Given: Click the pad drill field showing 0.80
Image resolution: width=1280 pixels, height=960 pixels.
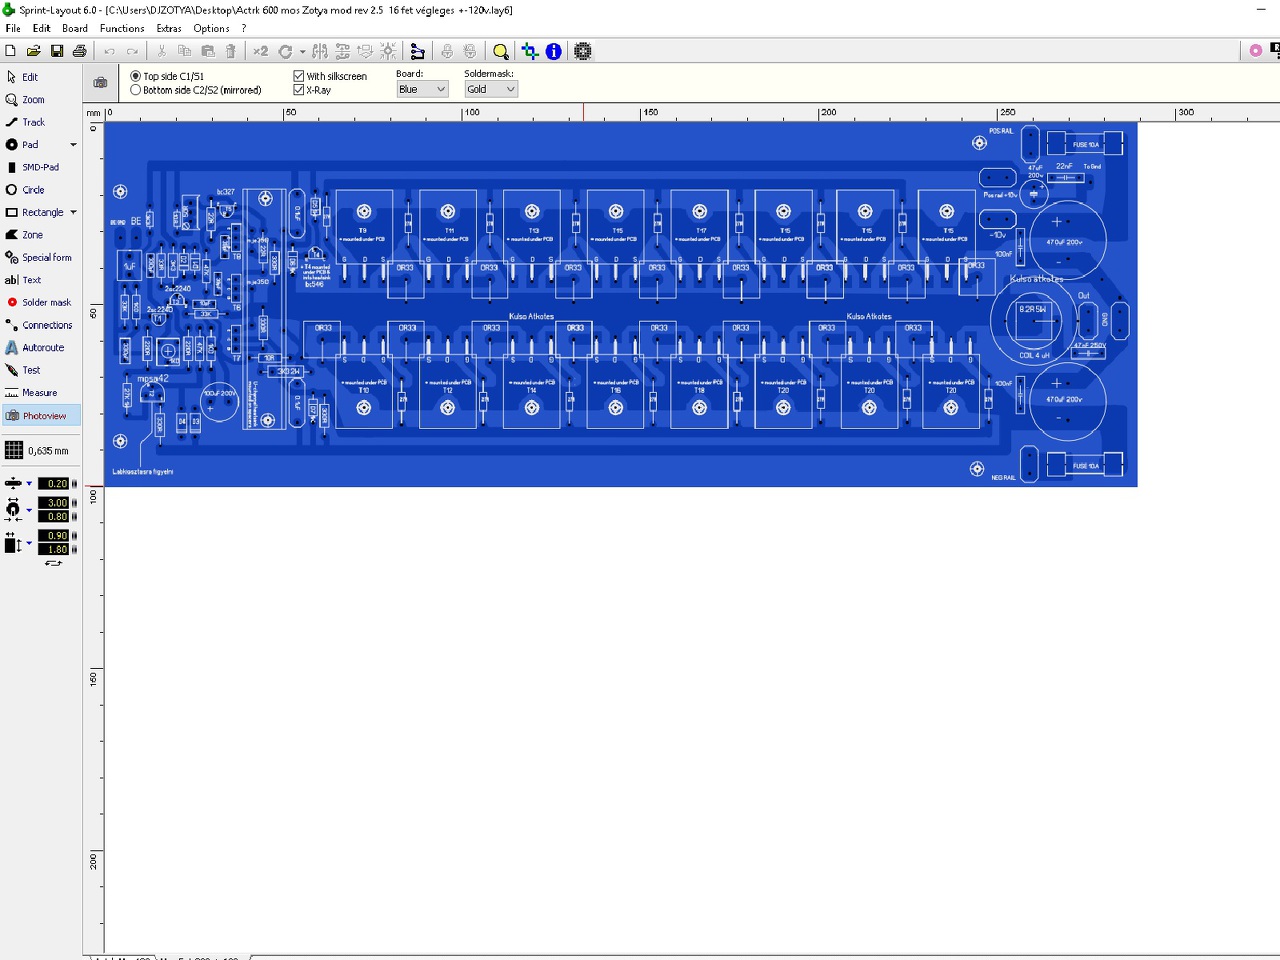Looking at the screenshot, I should [x=53, y=517].
